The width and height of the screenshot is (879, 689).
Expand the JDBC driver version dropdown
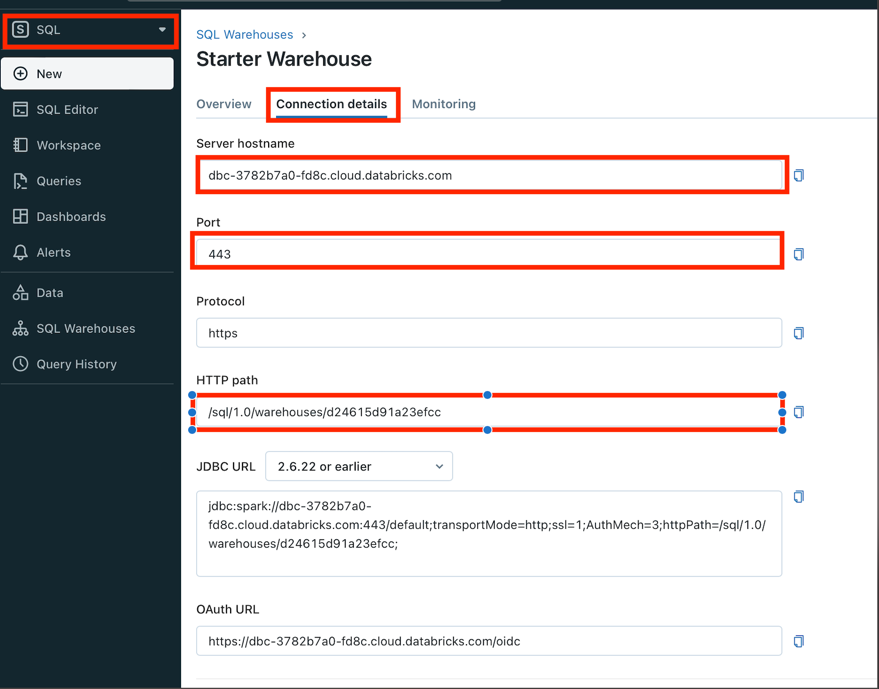coord(358,467)
